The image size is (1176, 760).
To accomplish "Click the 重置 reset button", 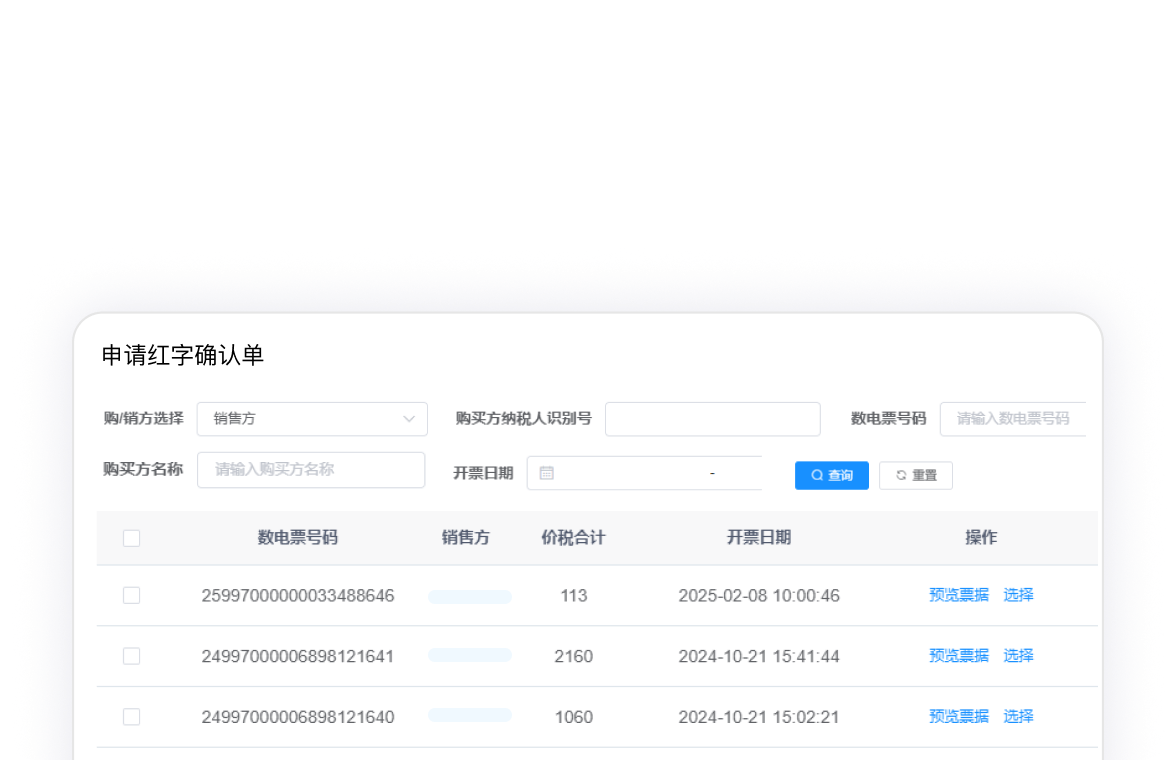I will 916,476.
